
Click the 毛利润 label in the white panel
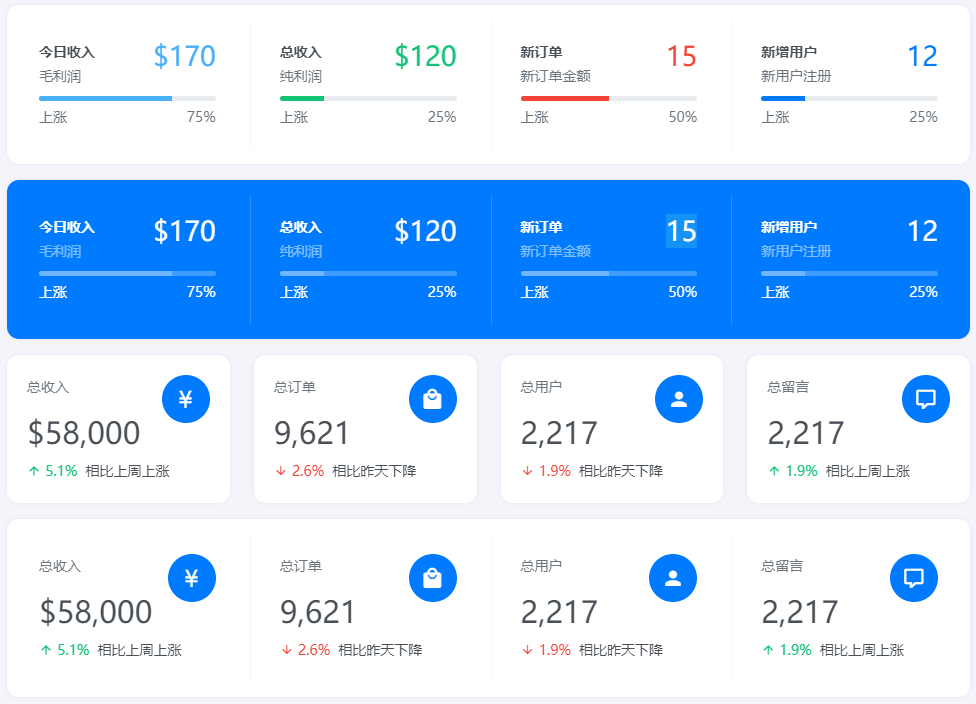(60, 76)
